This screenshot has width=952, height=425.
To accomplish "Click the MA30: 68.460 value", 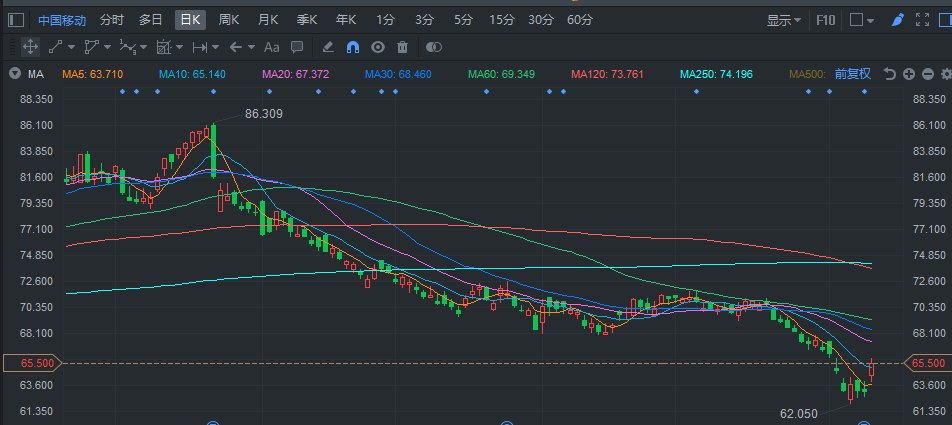I will 398,74.
